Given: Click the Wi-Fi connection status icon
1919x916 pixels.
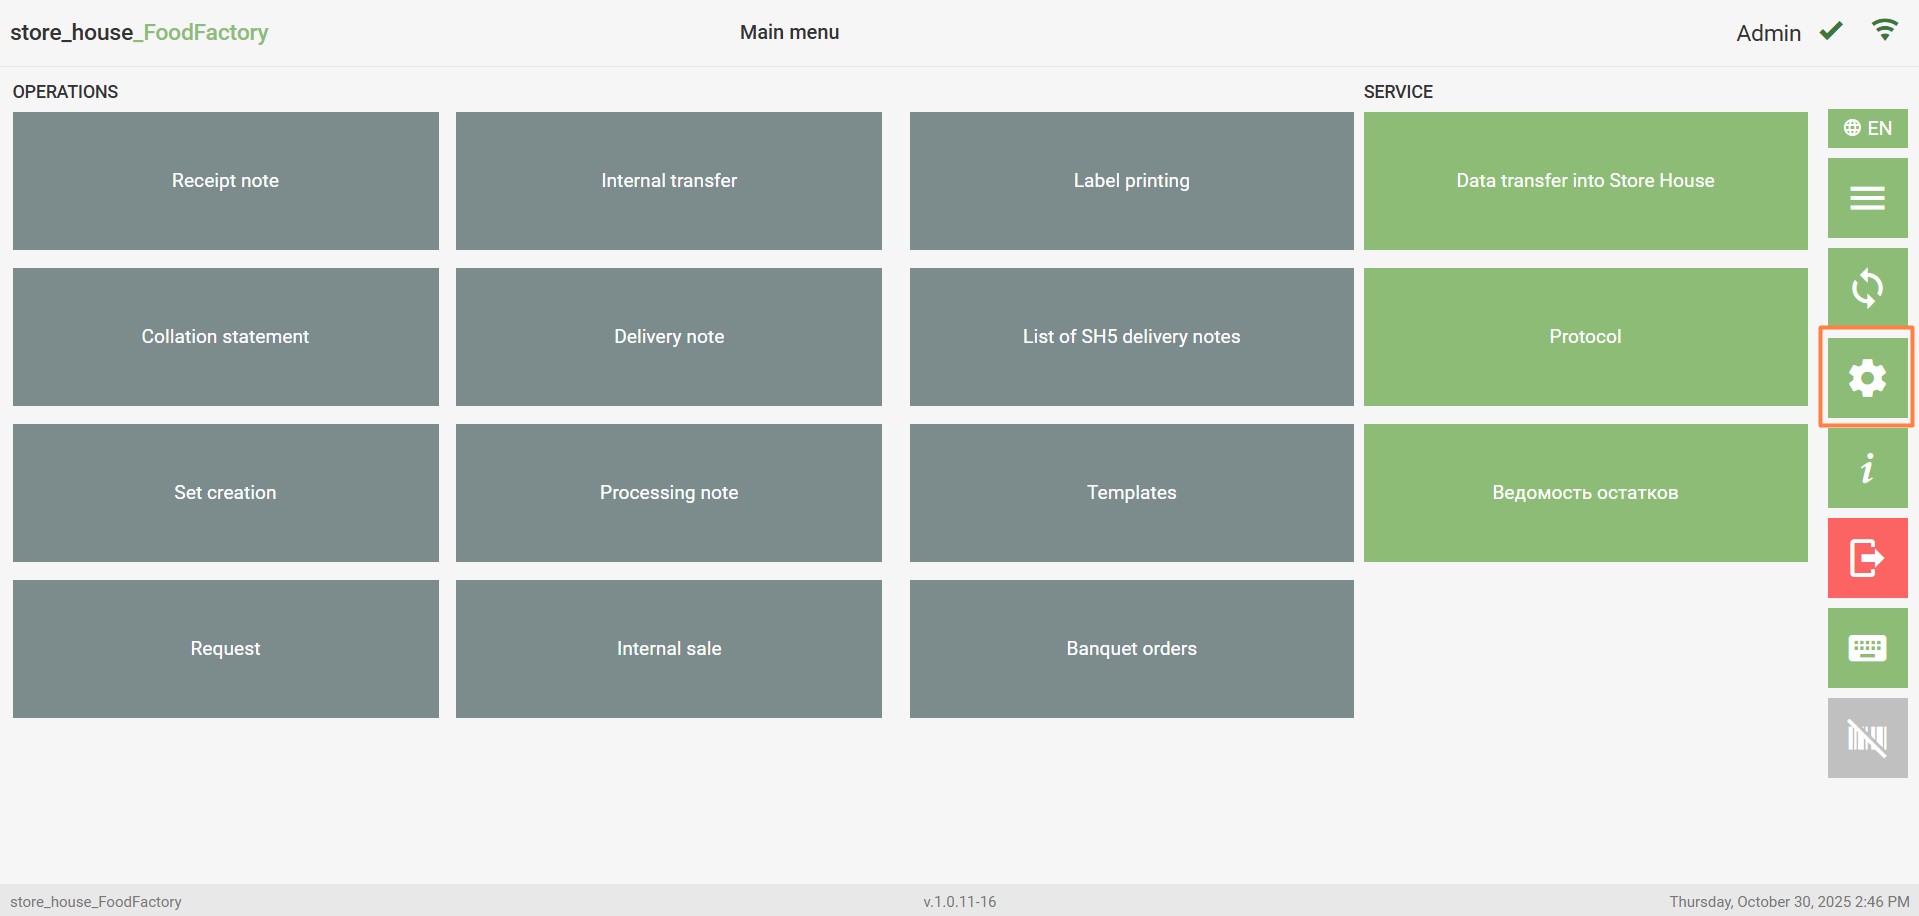Looking at the screenshot, I should (x=1884, y=31).
